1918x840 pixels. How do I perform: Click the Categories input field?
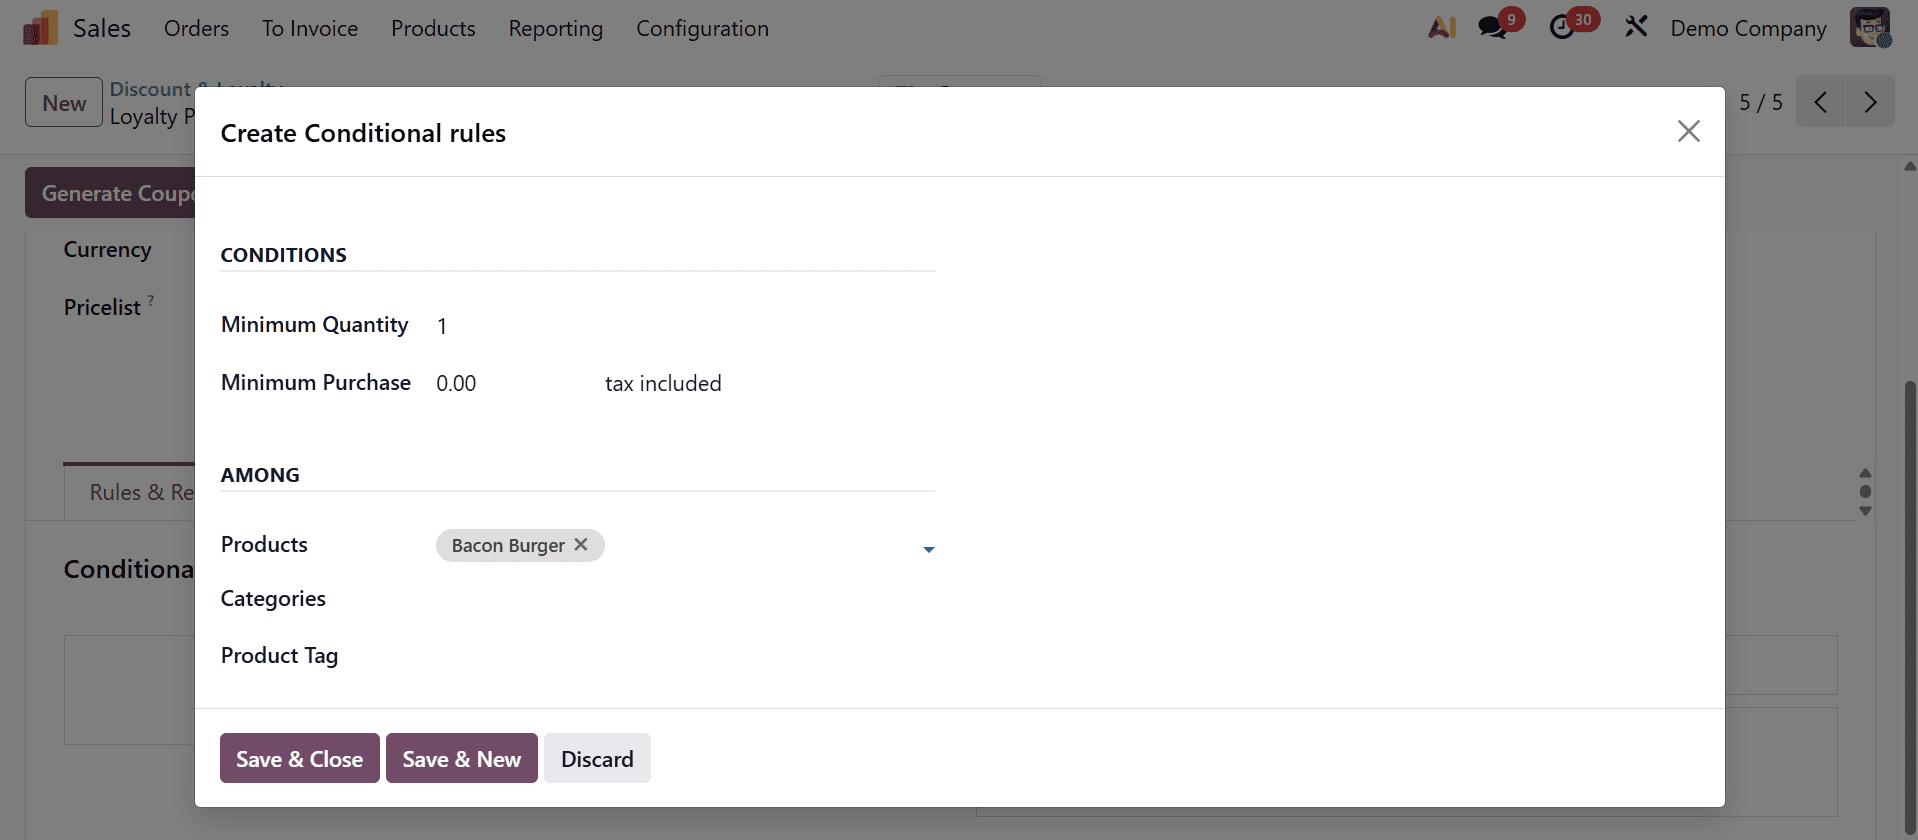(x=685, y=598)
